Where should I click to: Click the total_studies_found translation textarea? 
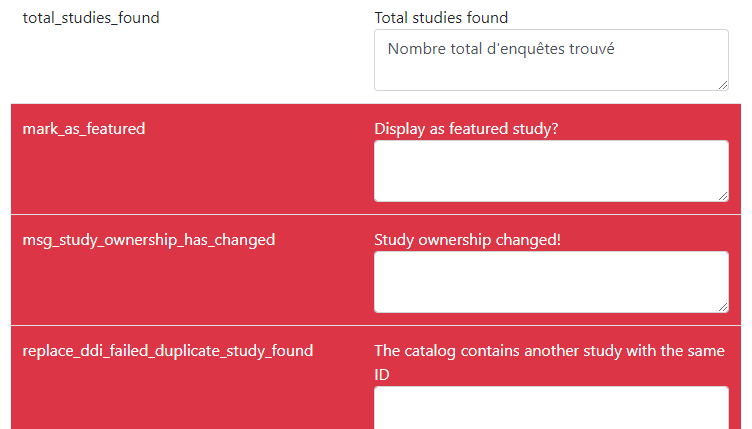551,60
